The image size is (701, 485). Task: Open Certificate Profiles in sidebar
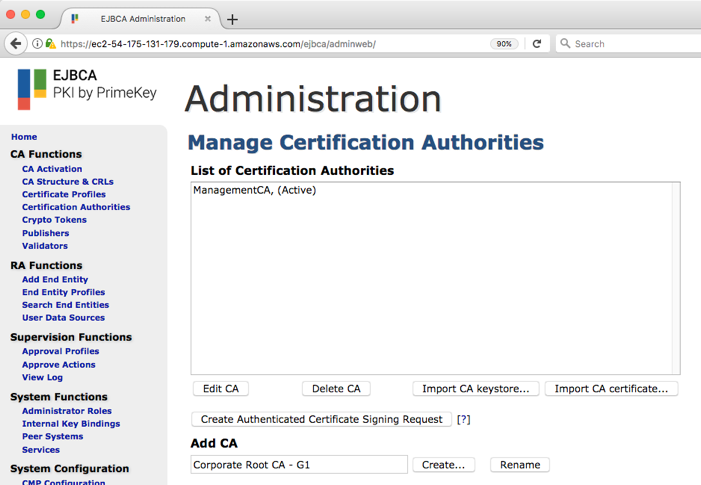click(64, 195)
